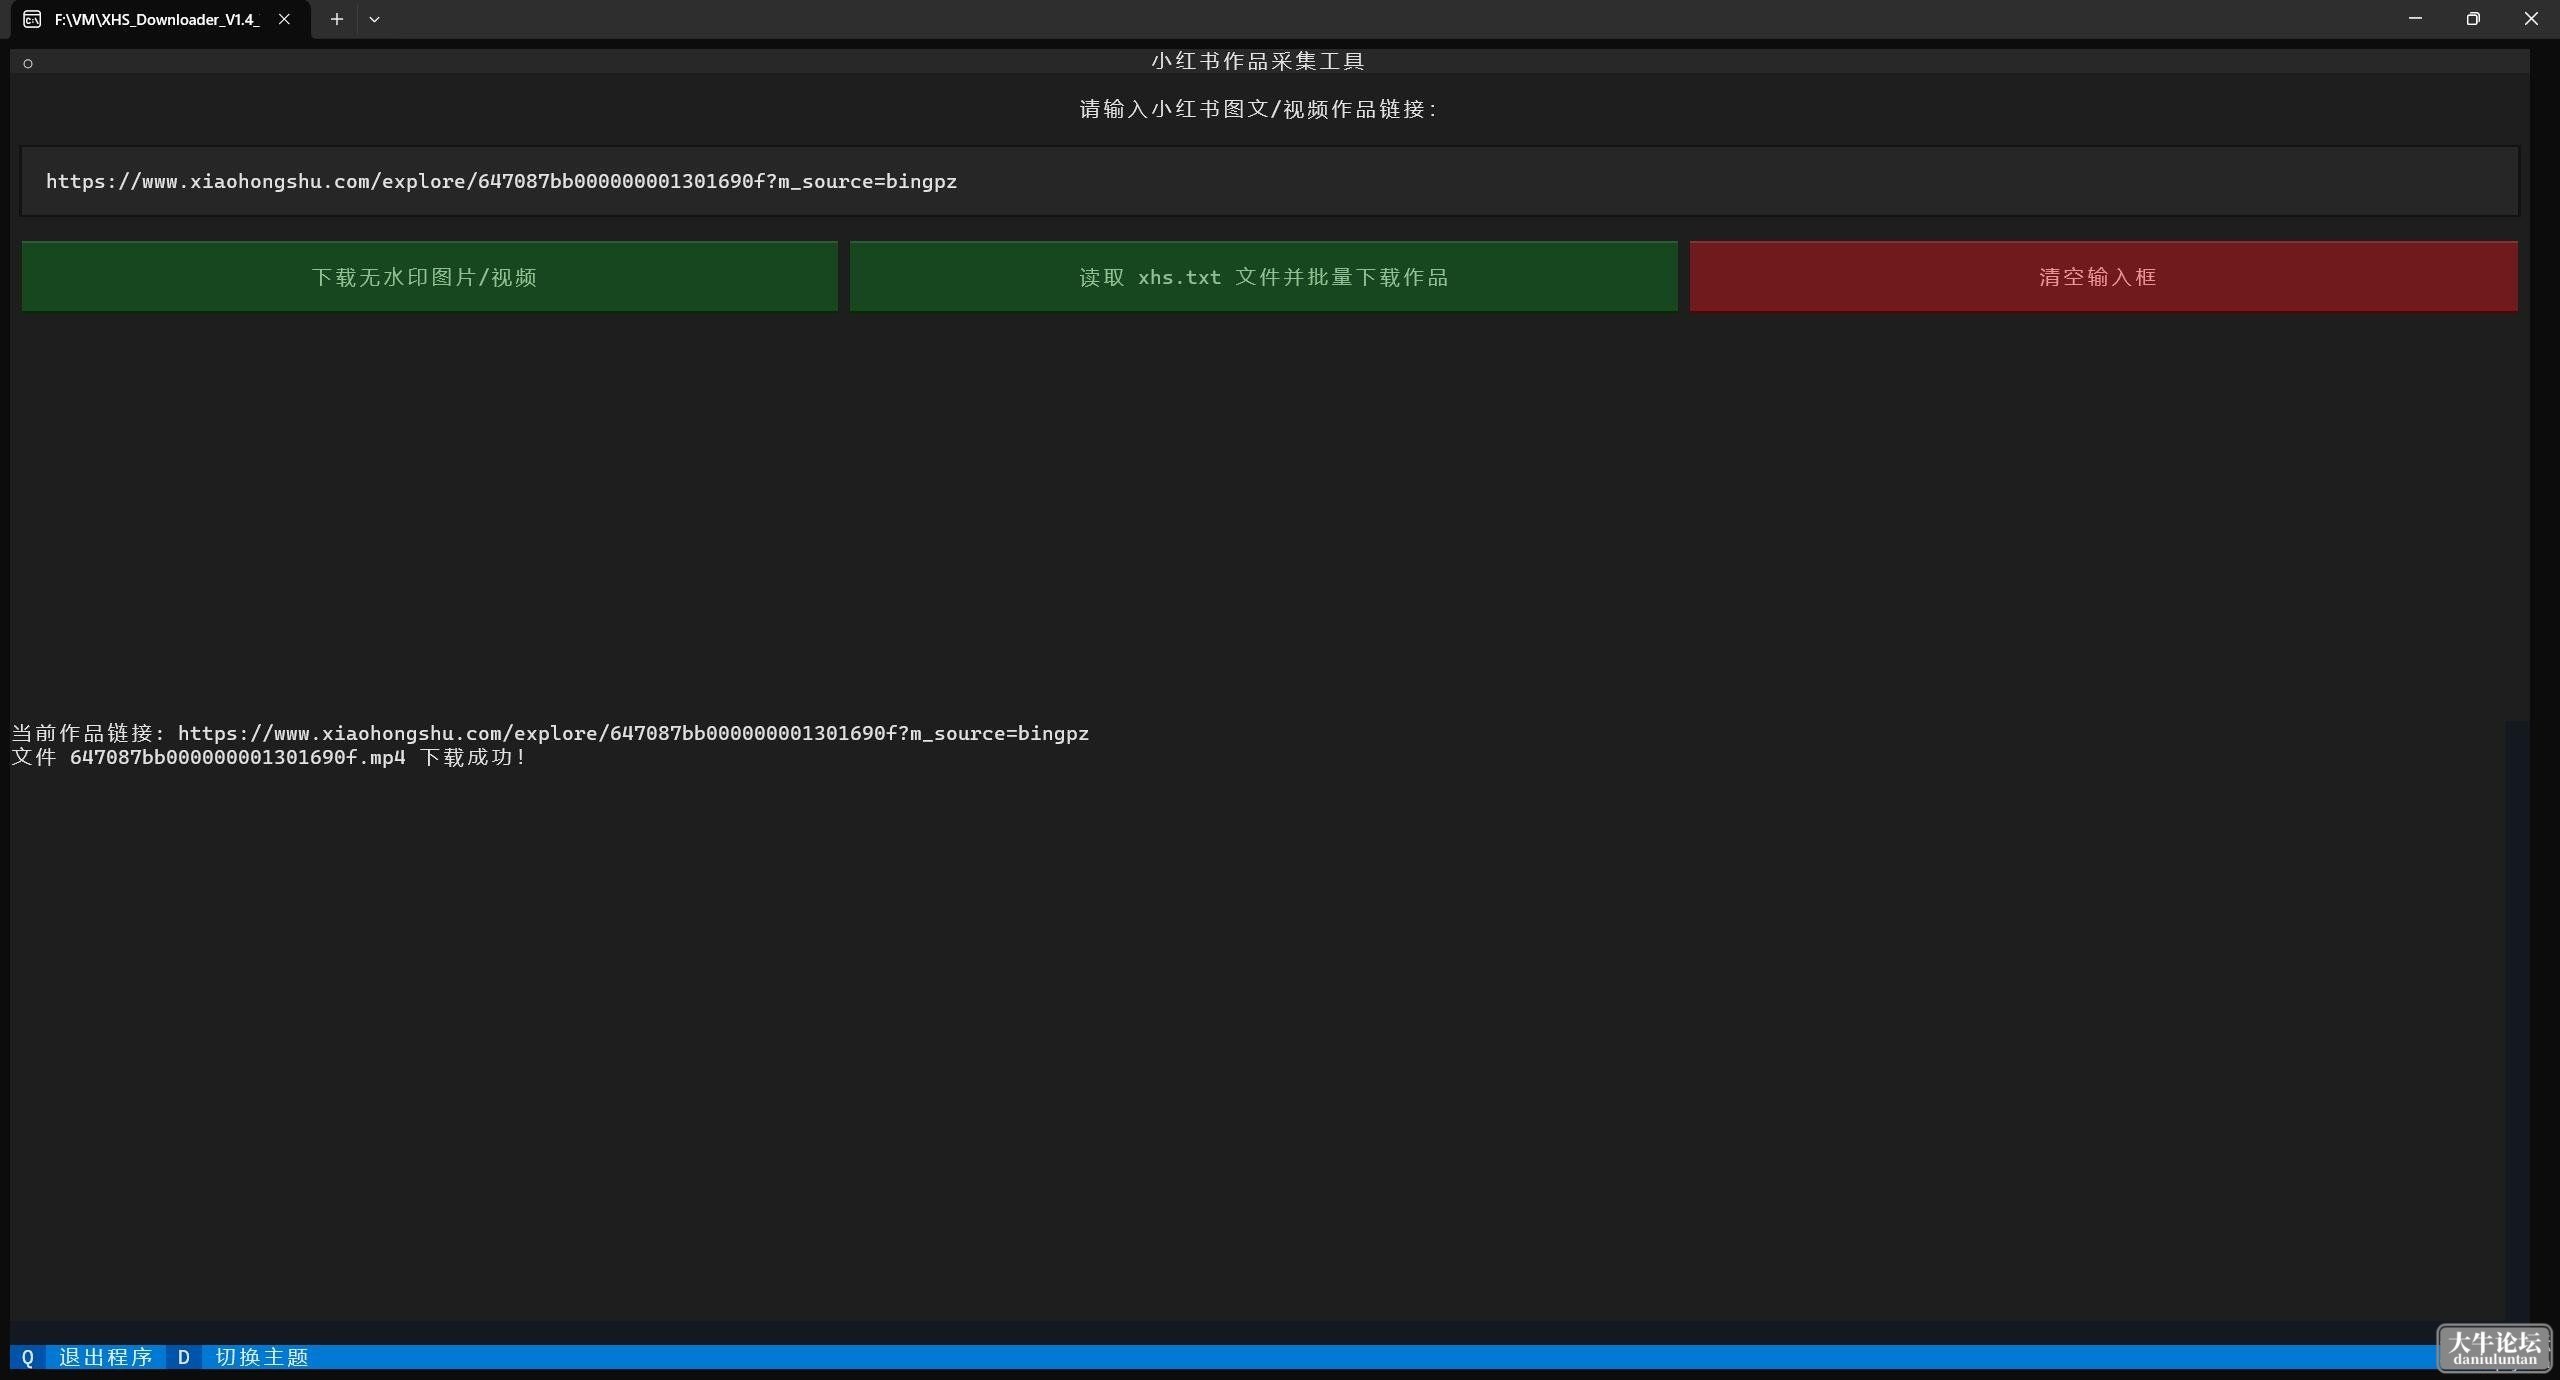Minimize the terminal window
This screenshot has height=1380, width=2560.
(x=2415, y=19)
